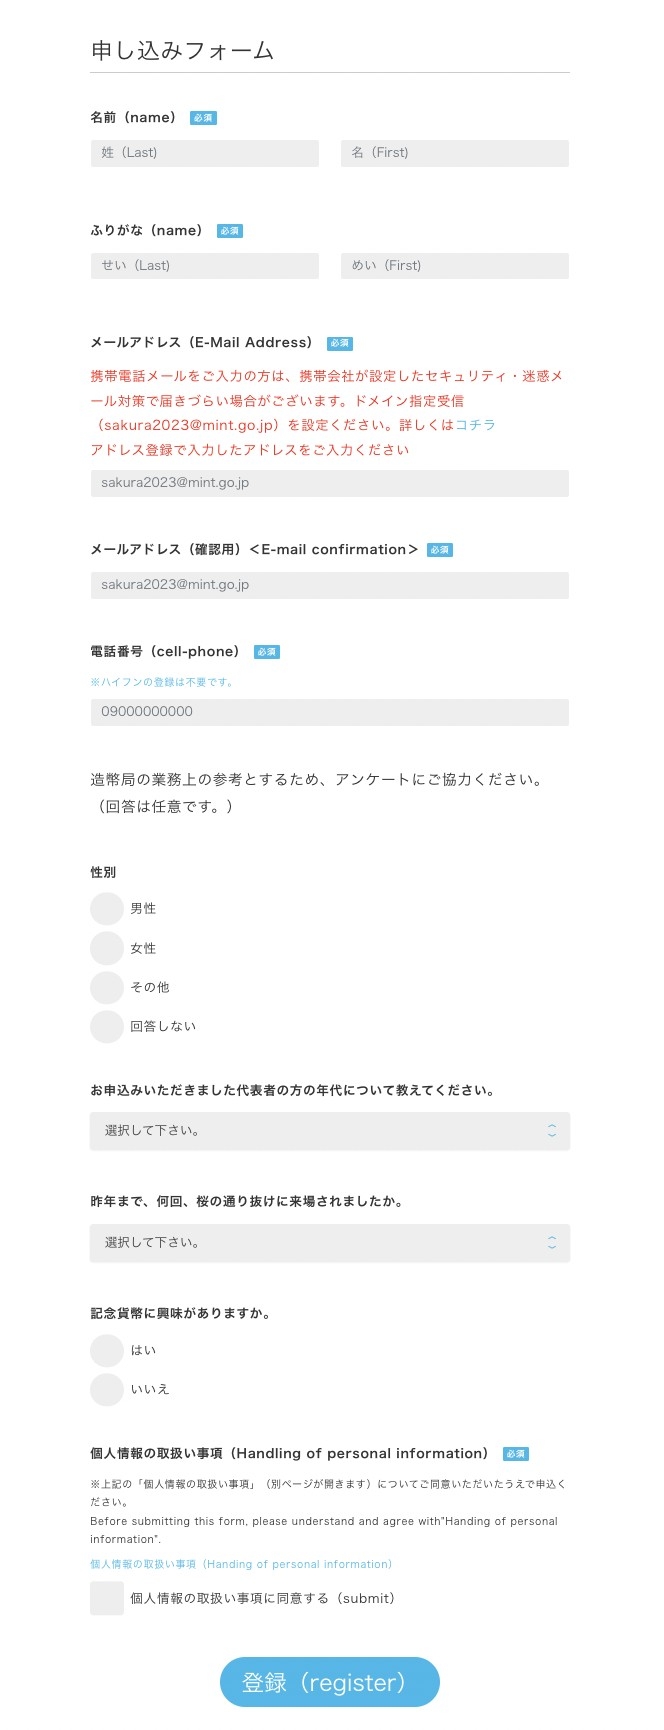Click the furigana せい (Last) field
The width and height of the screenshot is (664, 1730).
(x=204, y=266)
